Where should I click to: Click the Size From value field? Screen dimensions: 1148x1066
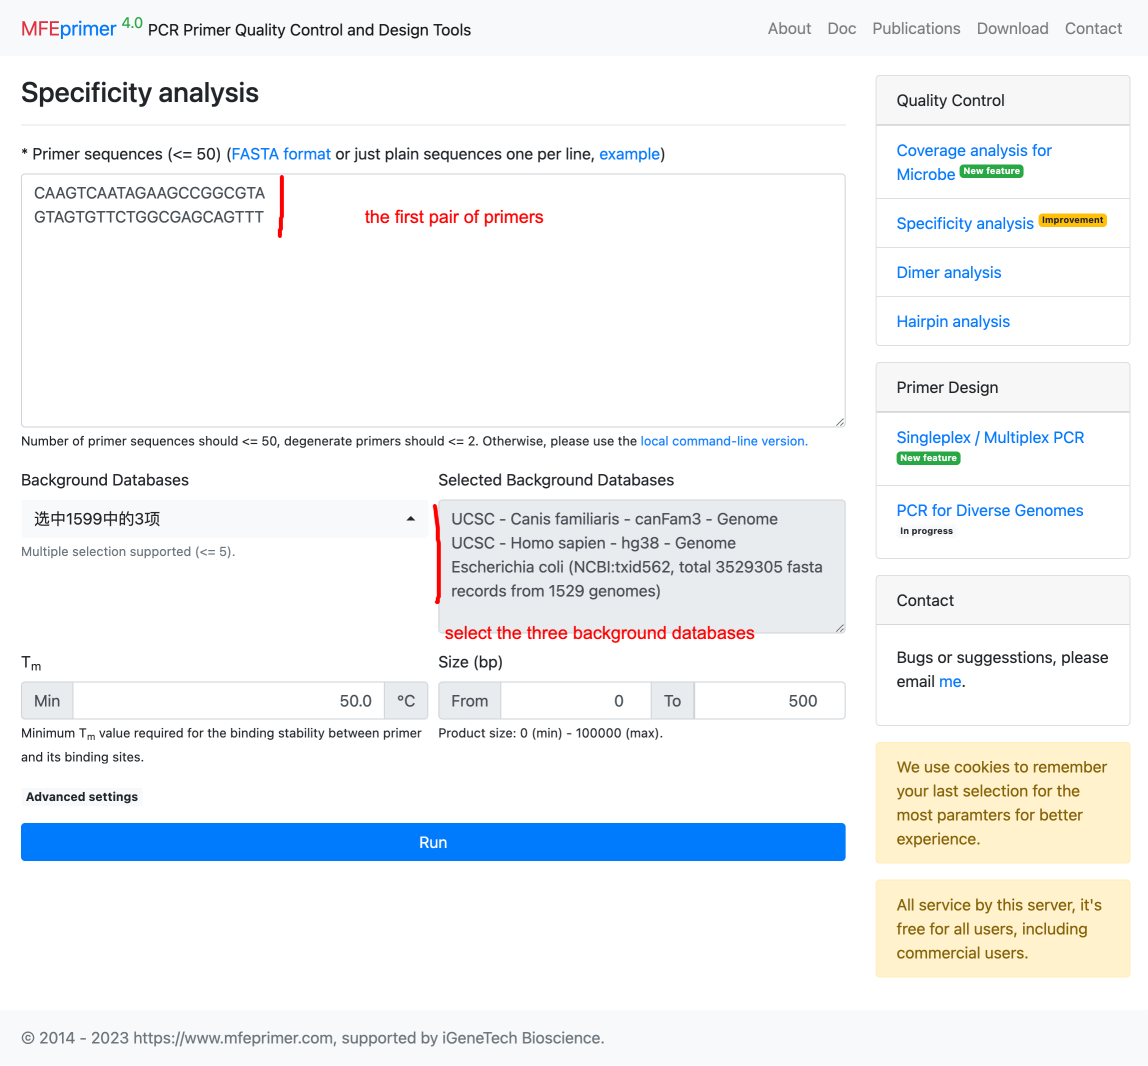pos(575,701)
